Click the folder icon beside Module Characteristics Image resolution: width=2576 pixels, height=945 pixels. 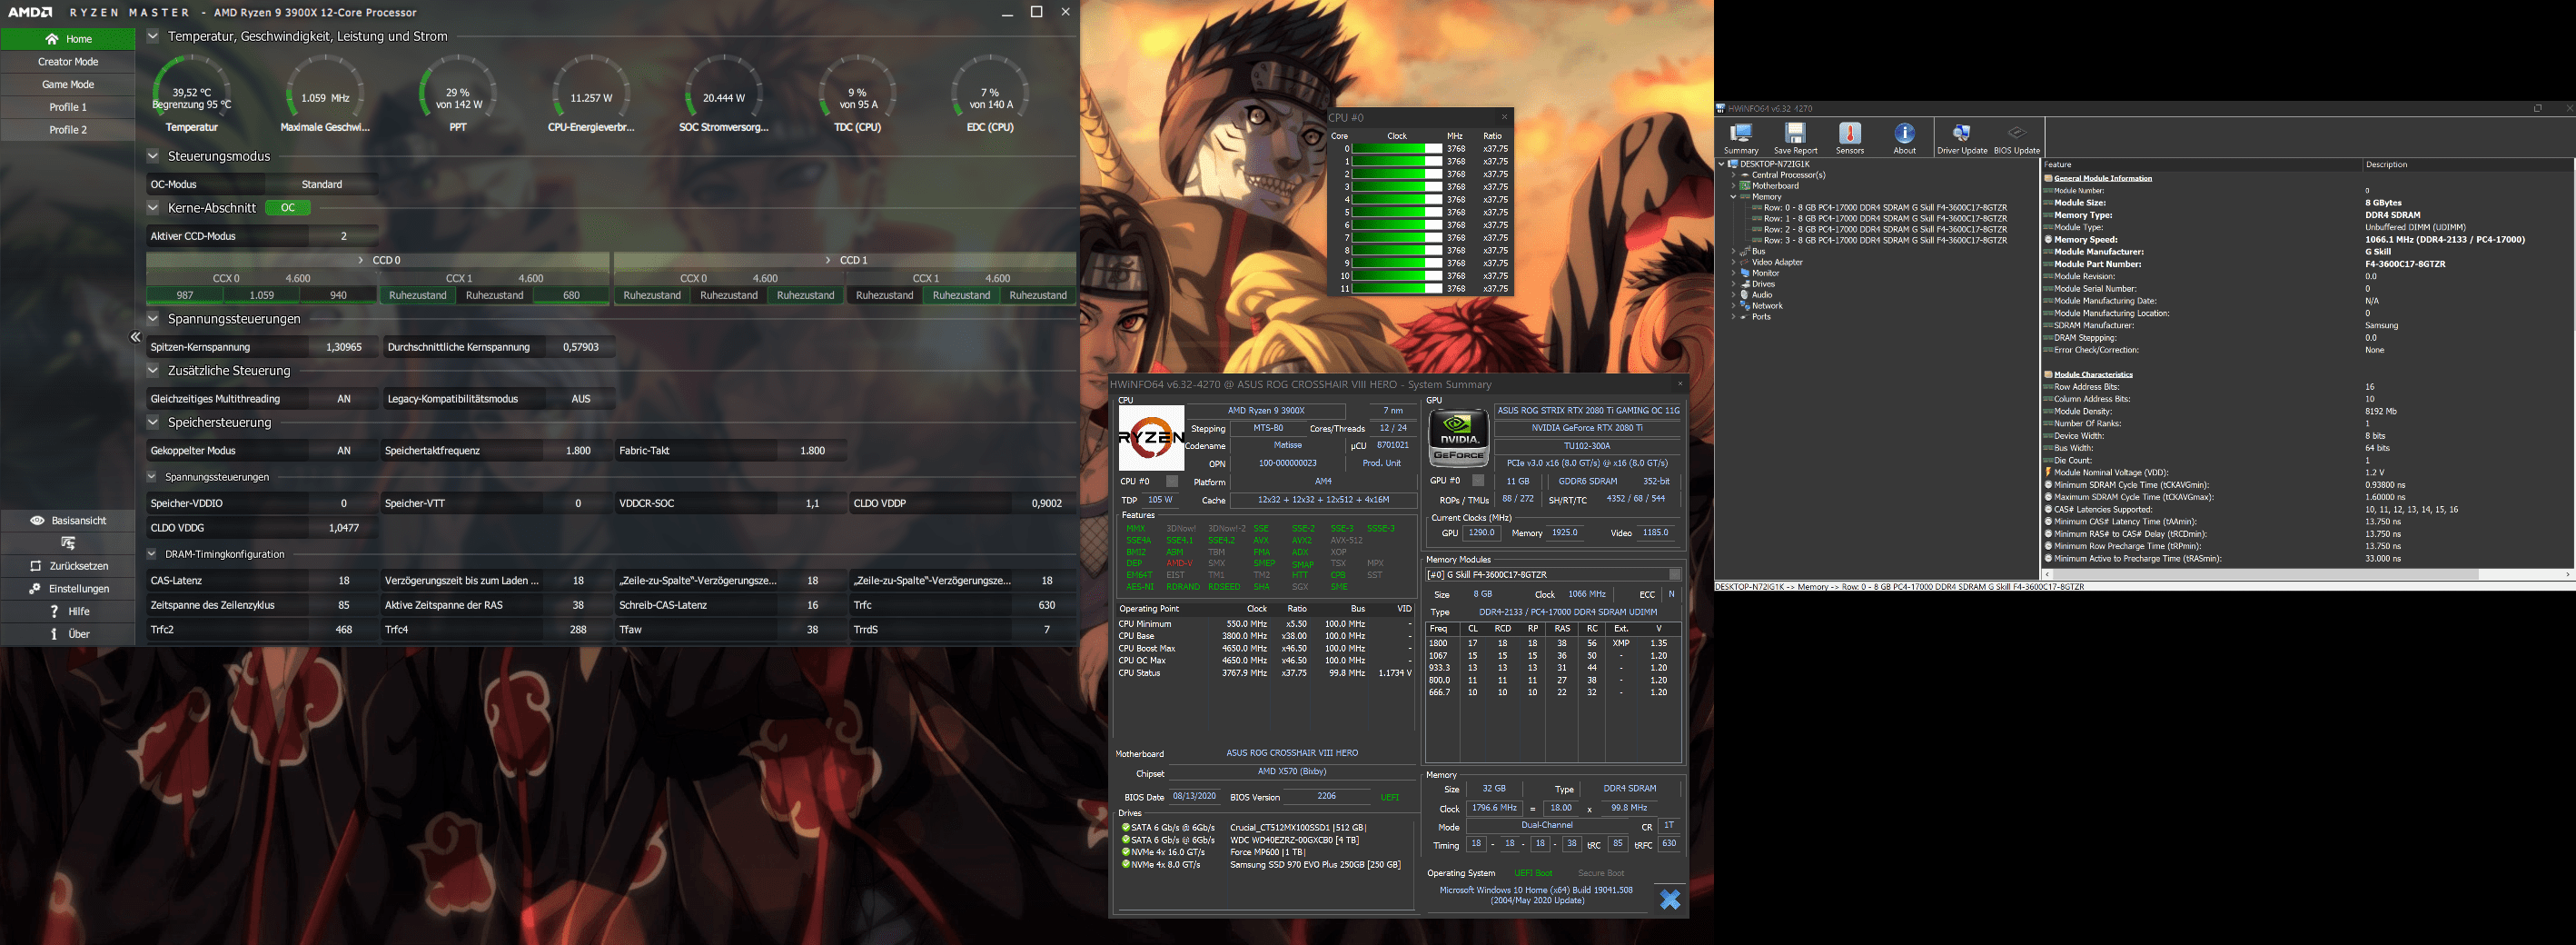2048,375
